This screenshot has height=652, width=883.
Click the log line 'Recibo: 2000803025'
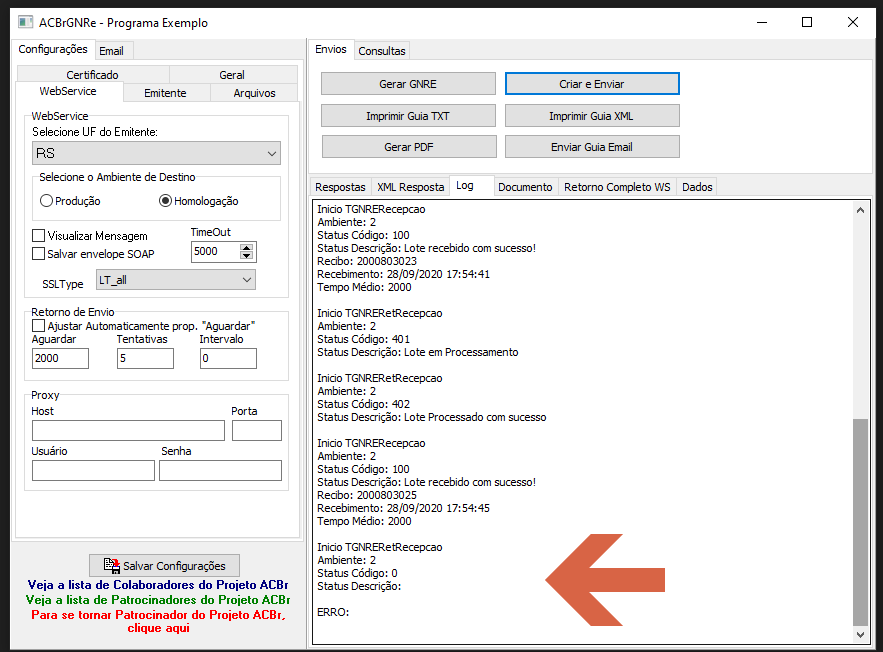[x=367, y=495]
